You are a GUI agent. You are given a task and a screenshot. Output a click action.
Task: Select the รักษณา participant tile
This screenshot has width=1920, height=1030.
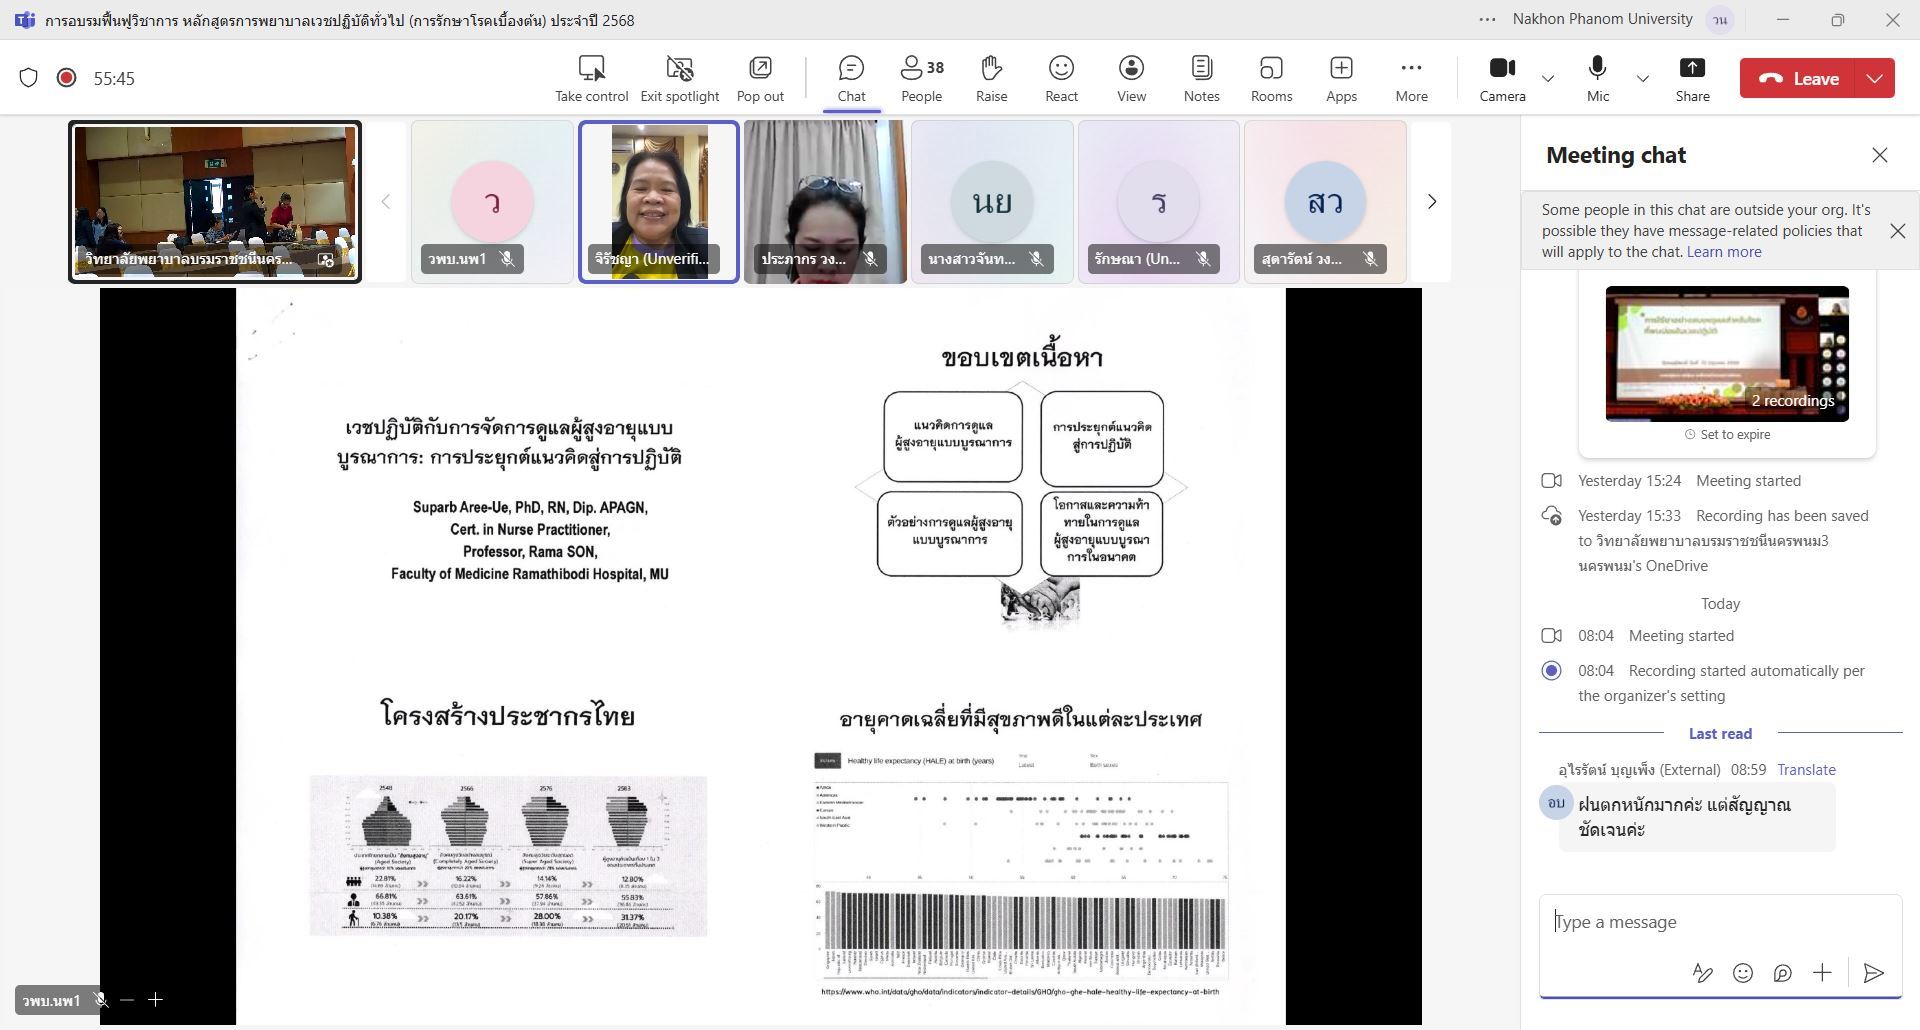[1159, 202]
